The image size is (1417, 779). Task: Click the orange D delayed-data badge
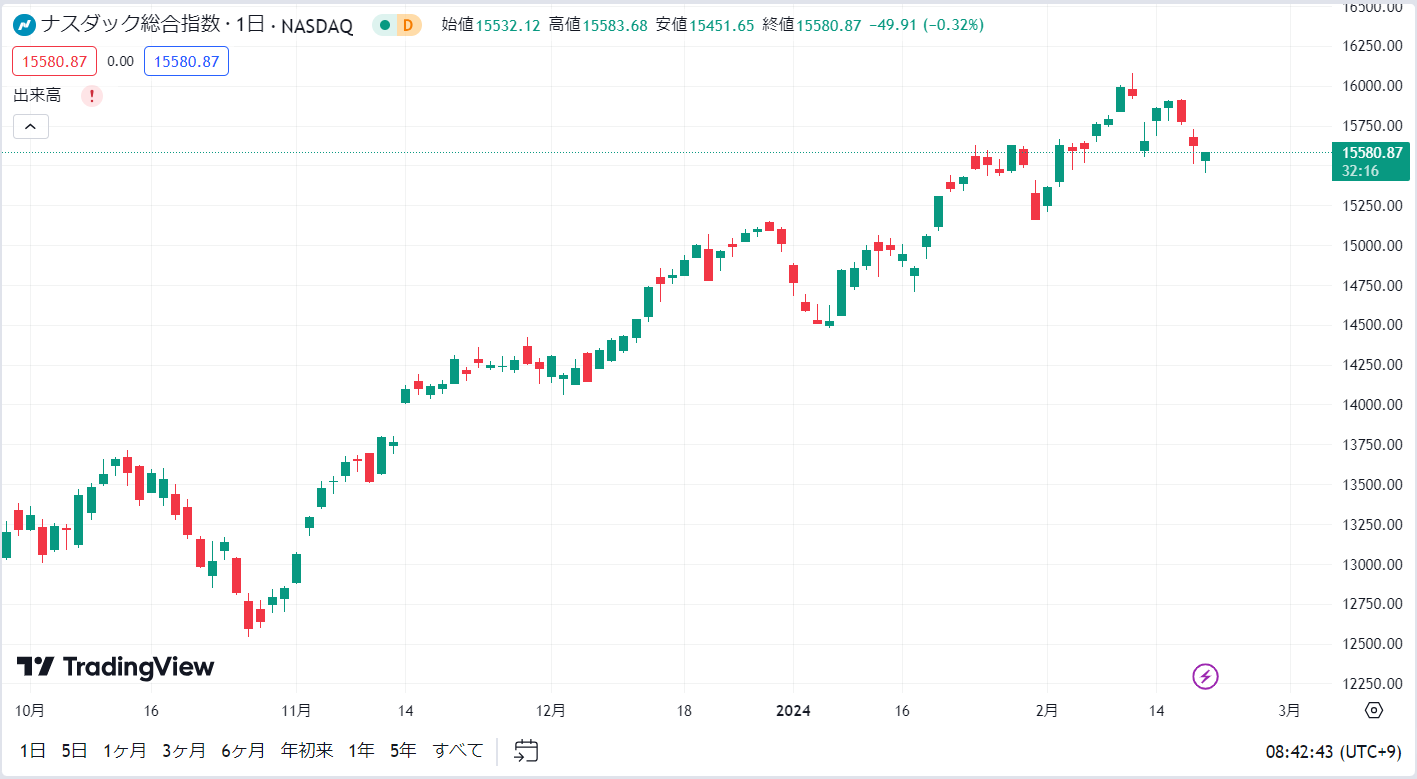pyautogui.click(x=409, y=25)
